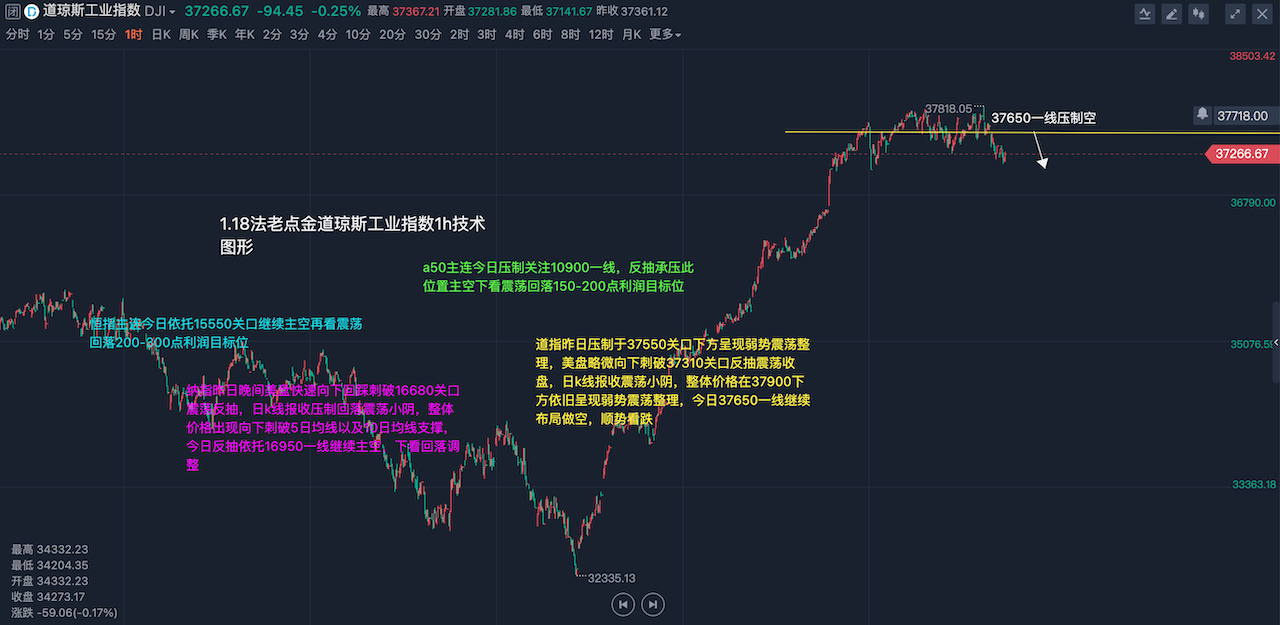Image resolution: width=1280 pixels, height=625 pixels.
Task: Switch to the 日K daily timeframe
Action: pos(160,35)
